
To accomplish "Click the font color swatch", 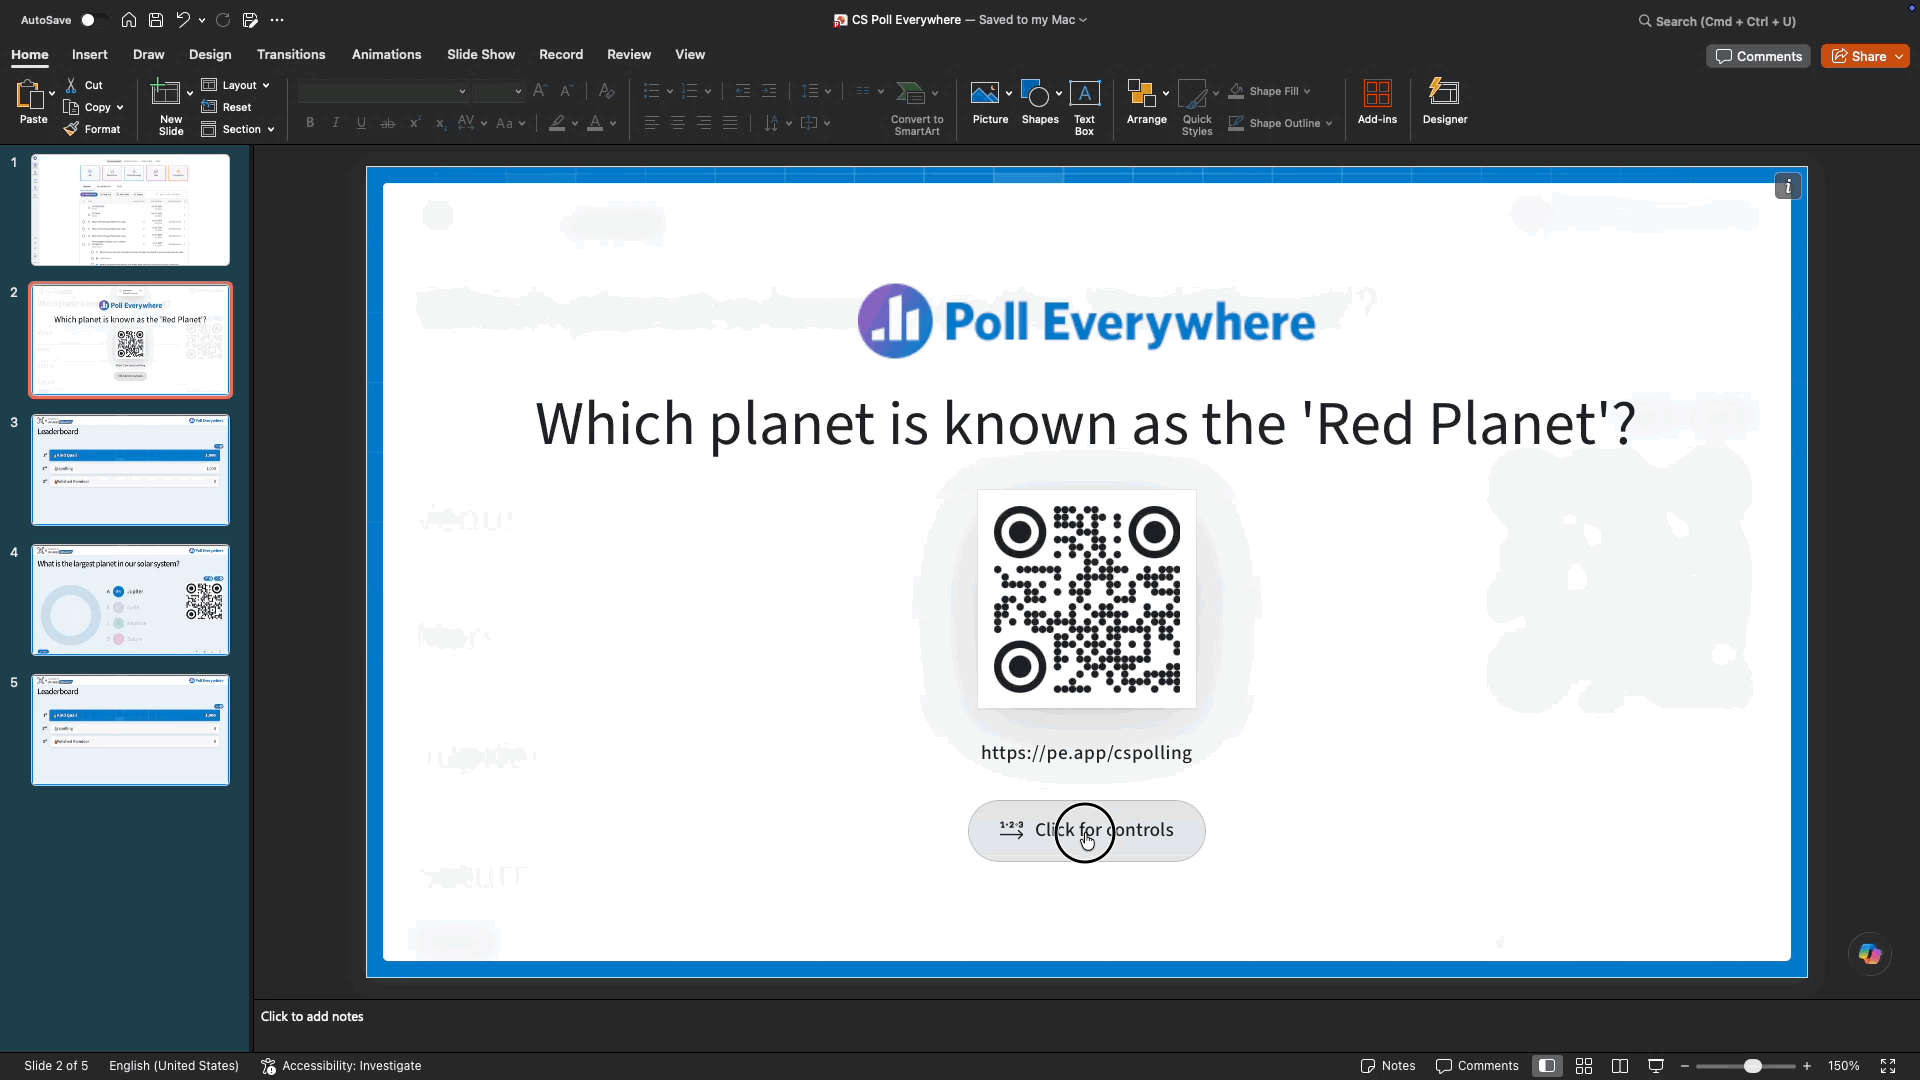I will click(x=595, y=123).
